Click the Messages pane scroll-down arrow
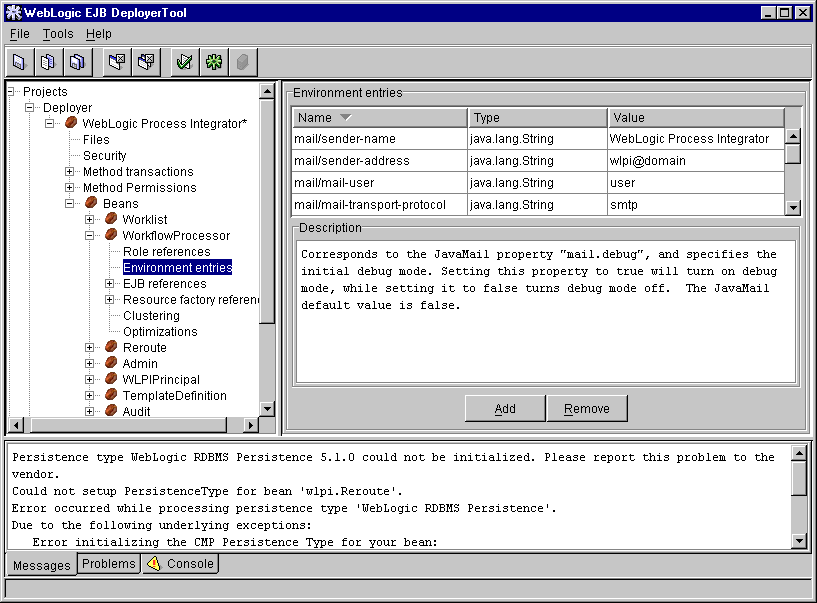Image resolution: width=817 pixels, height=603 pixels. 799,541
